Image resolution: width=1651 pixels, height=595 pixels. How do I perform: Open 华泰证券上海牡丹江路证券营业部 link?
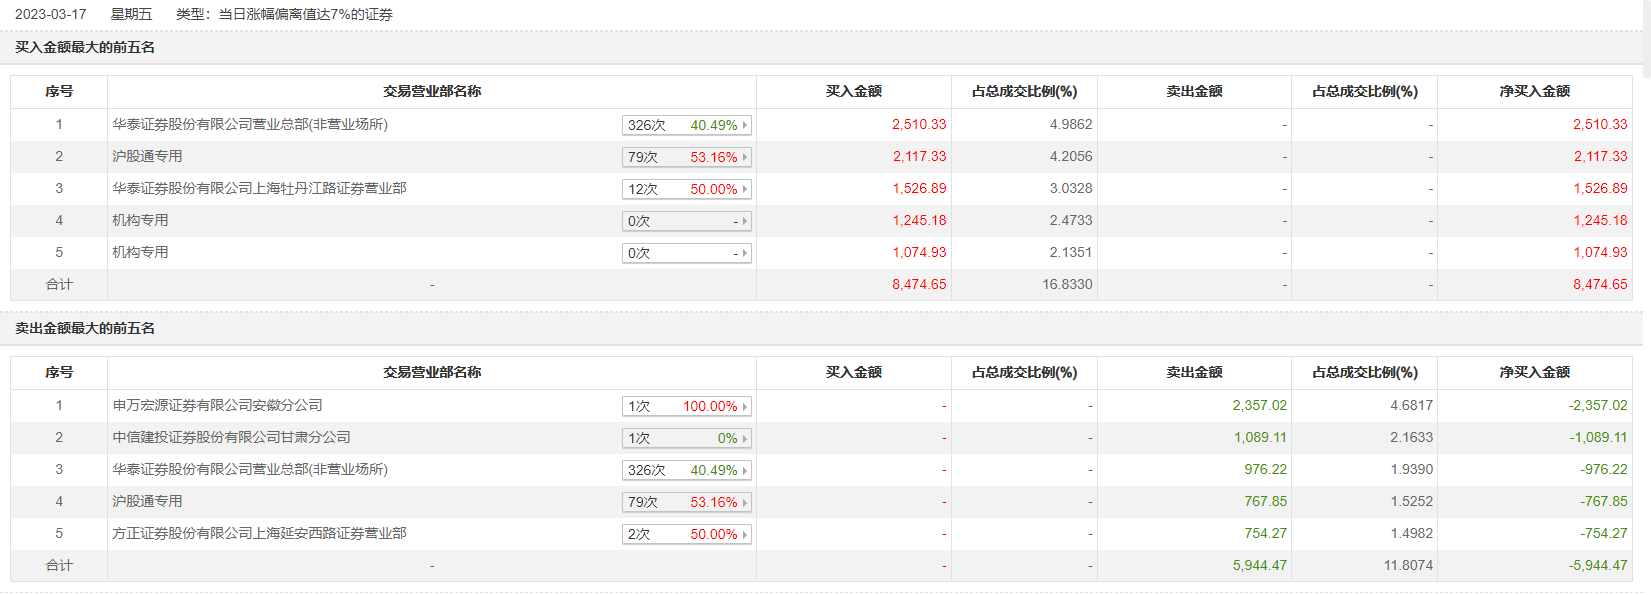(259, 189)
